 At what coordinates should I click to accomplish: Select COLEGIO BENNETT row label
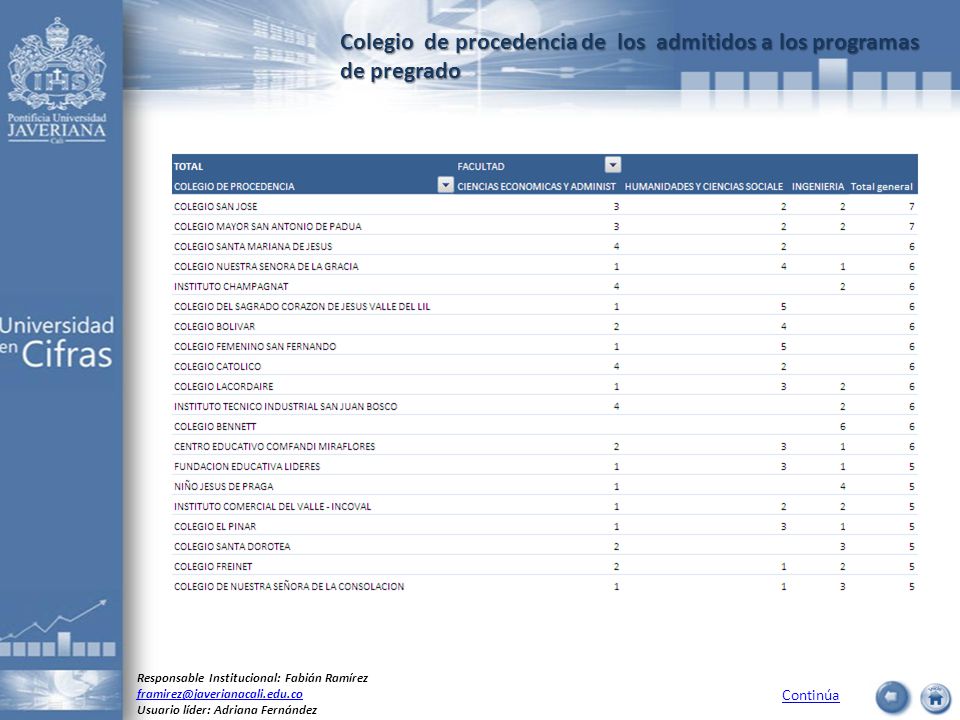[x=215, y=427]
